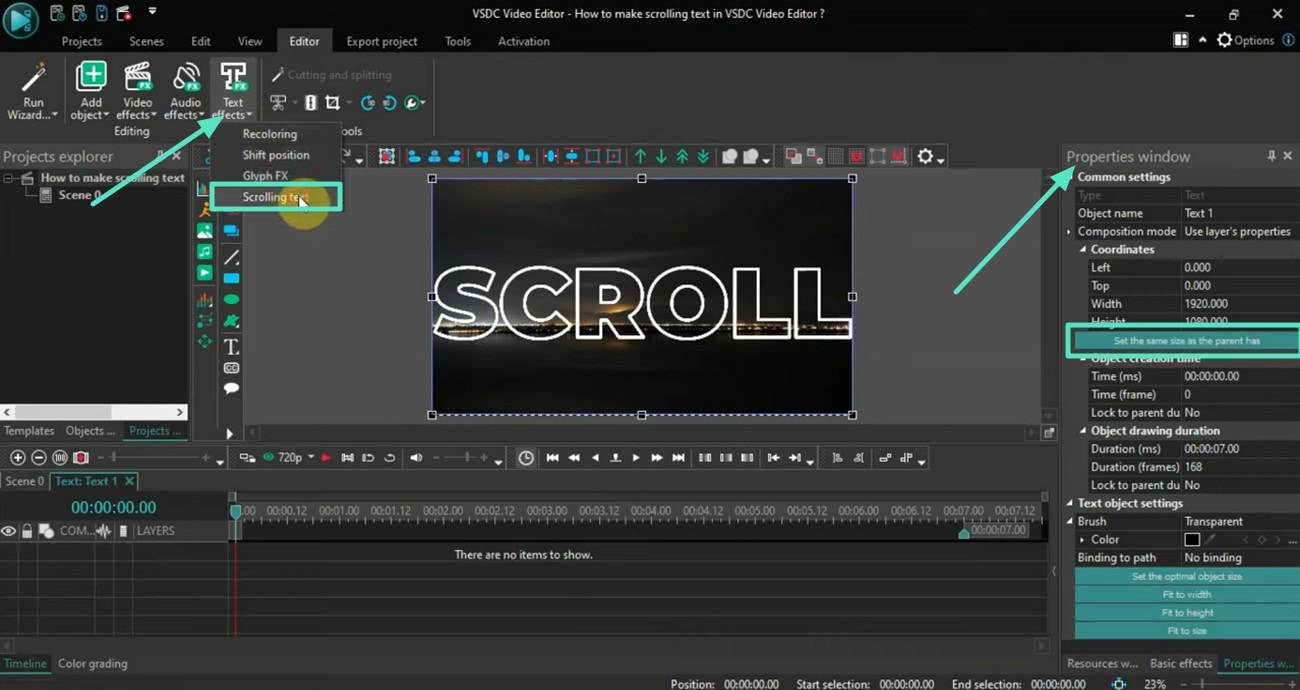Open the 720p preview quality dropdown

[311, 458]
